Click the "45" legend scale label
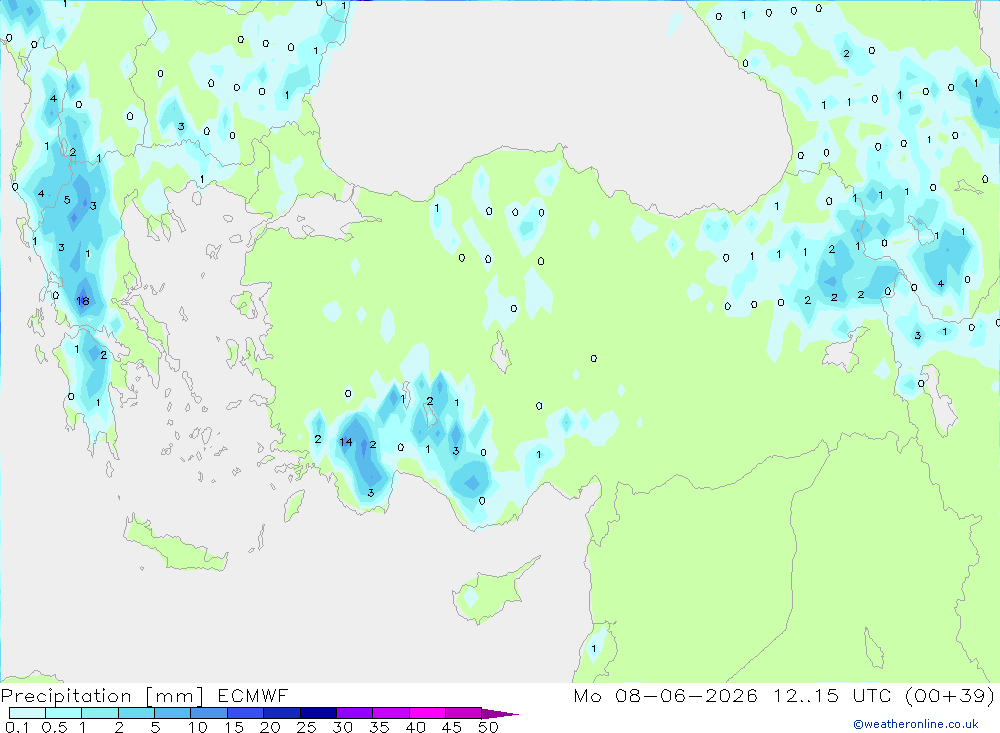 [452, 727]
